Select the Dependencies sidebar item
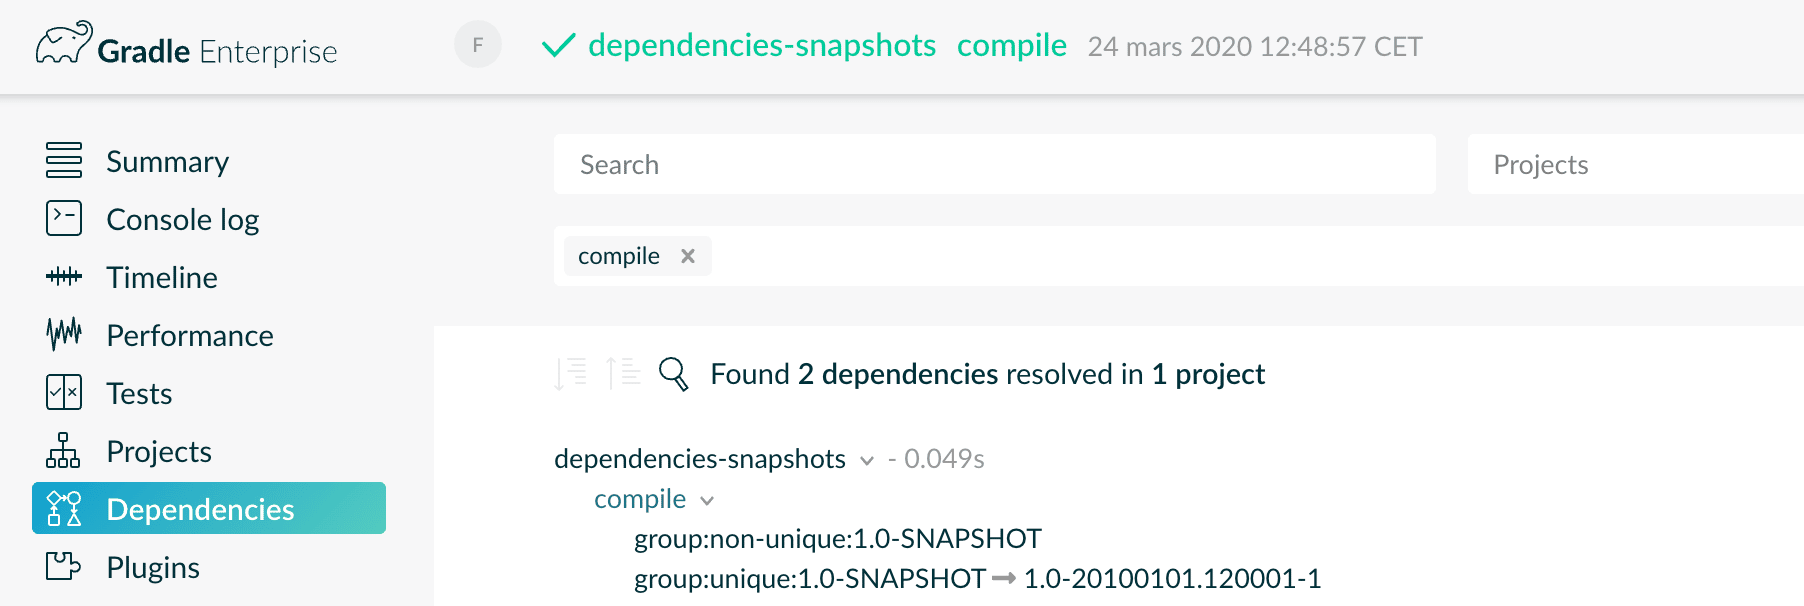Viewport: 1804px width, 606px height. [209, 508]
